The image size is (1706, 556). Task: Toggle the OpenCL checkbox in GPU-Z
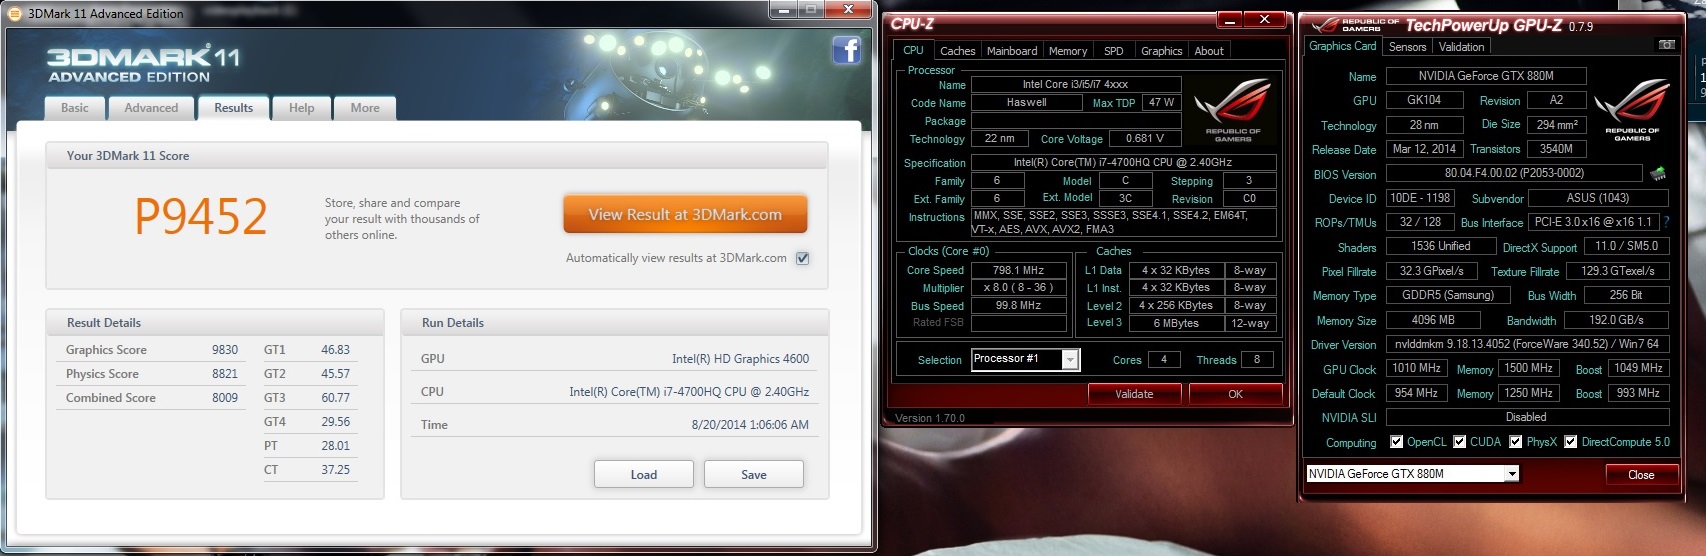tap(1396, 441)
